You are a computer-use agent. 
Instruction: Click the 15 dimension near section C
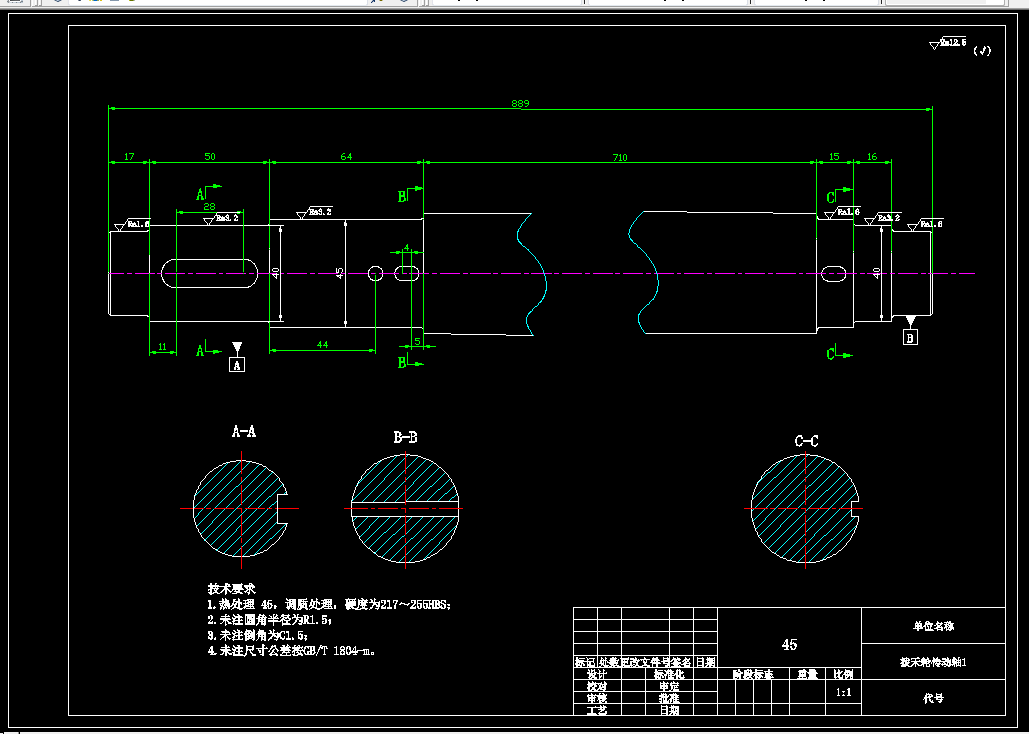[x=834, y=156]
